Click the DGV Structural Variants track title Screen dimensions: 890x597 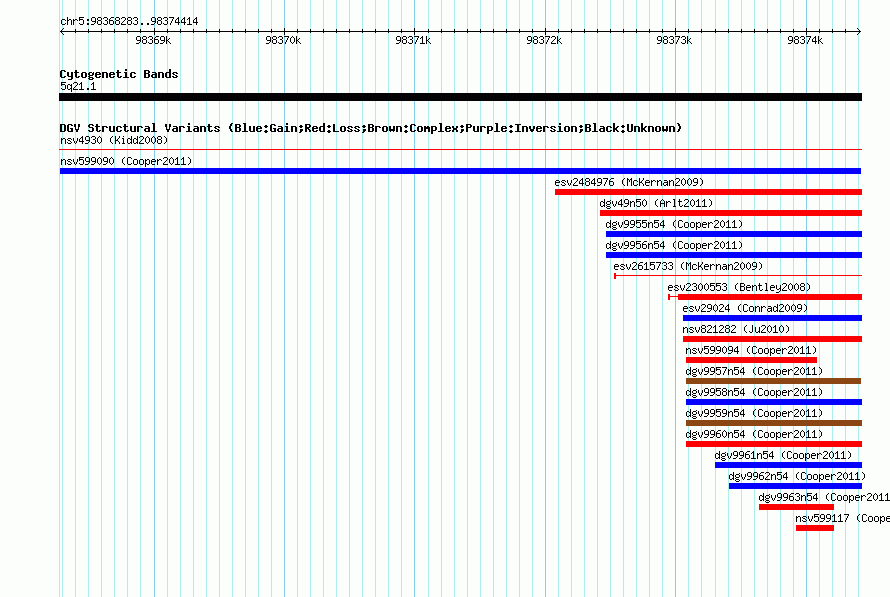pyautogui.click(x=371, y=128)
